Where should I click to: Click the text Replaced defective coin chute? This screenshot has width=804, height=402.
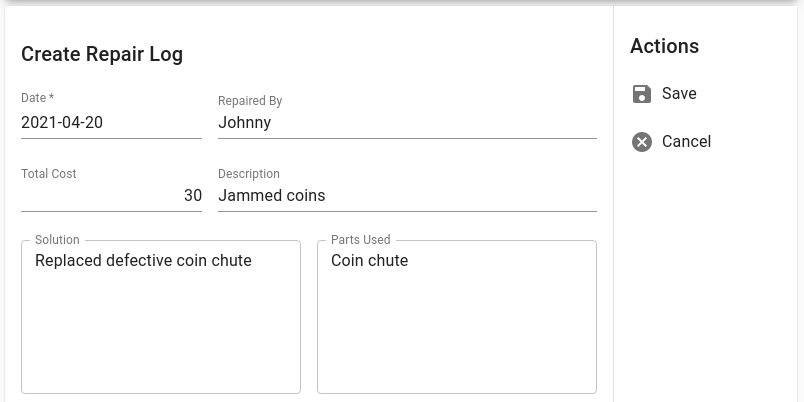point(143,260)
